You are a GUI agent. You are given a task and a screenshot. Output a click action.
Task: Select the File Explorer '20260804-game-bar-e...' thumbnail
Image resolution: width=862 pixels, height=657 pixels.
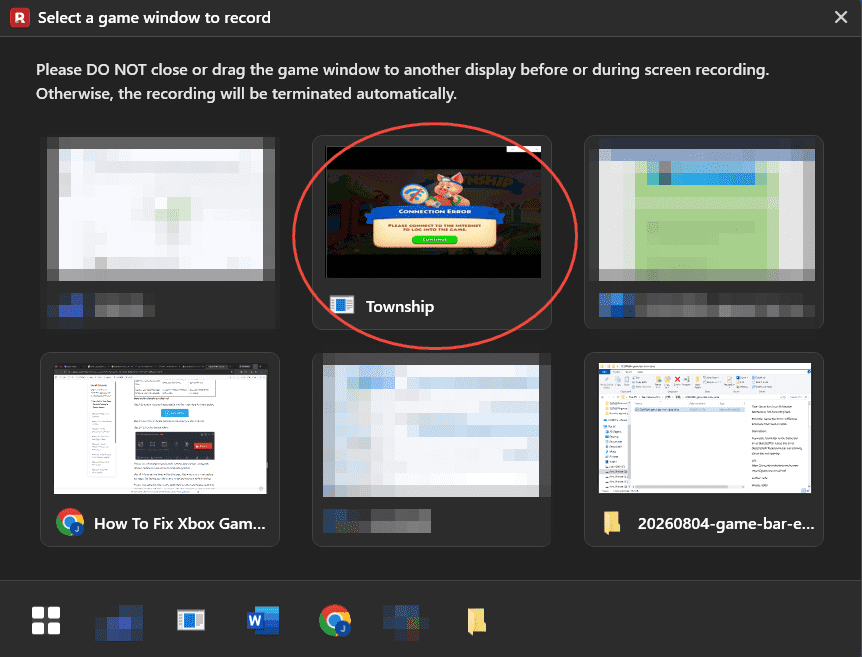(705, 428)
